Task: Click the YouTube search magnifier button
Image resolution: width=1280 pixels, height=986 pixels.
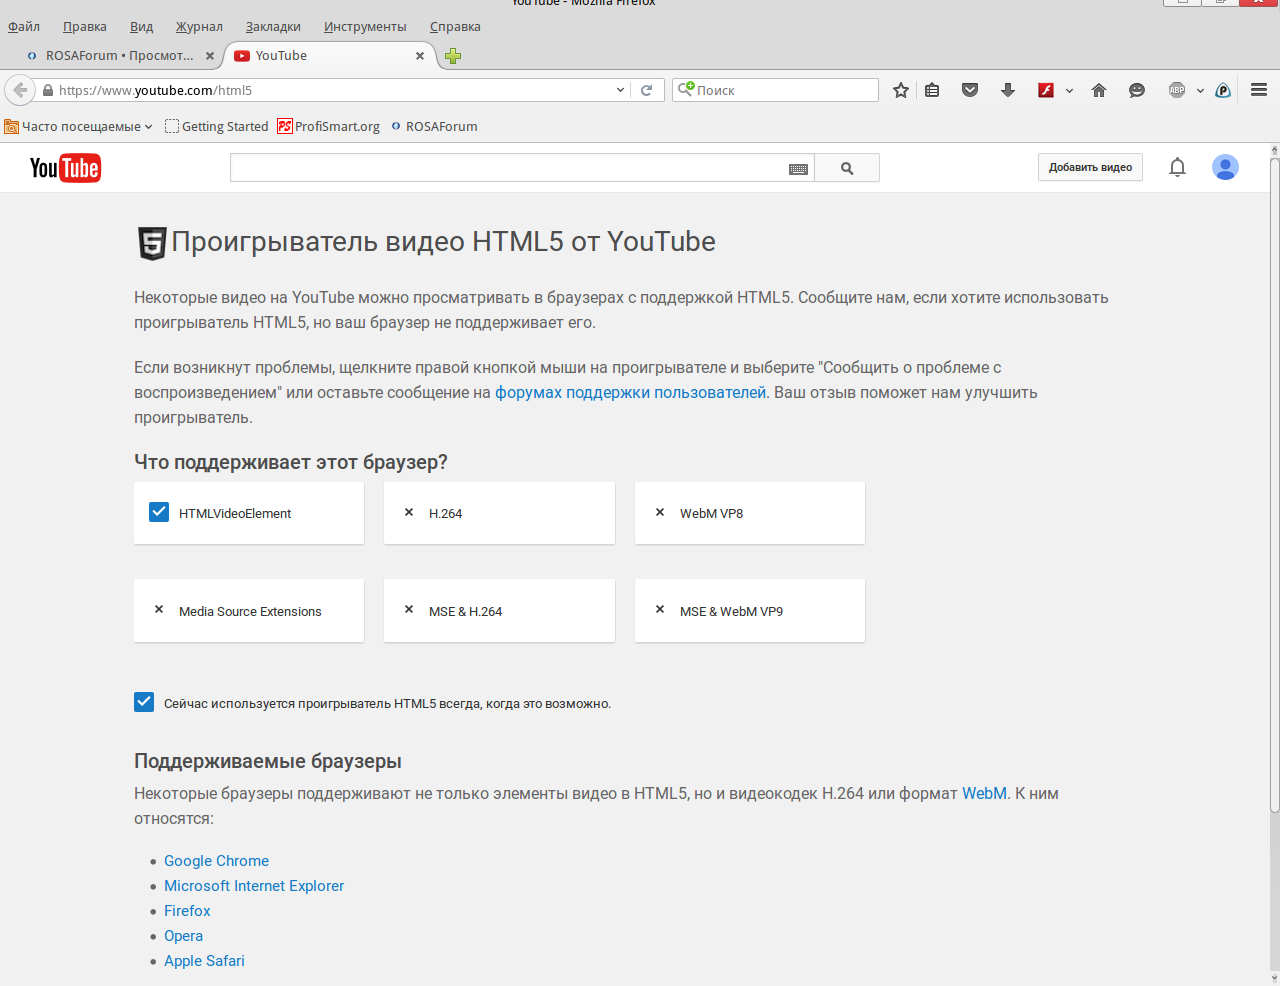Action: [847, 168]
